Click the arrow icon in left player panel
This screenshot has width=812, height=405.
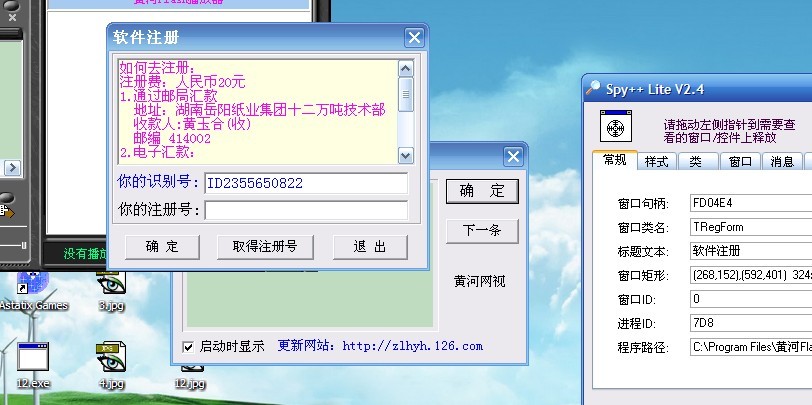click(7, 211)
